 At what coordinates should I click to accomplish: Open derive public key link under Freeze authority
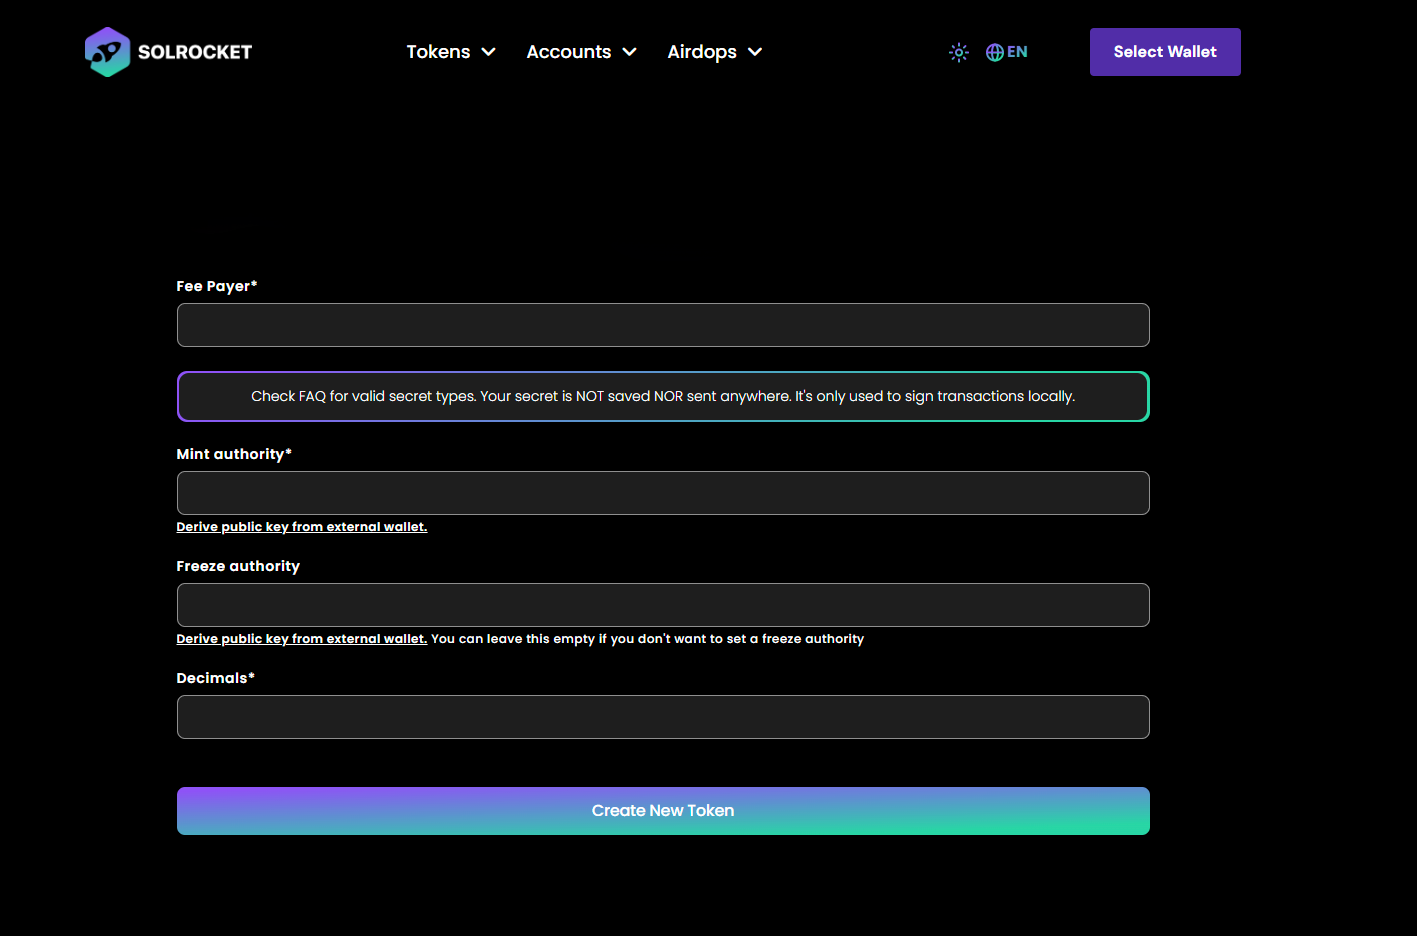[x=301, y=639]
